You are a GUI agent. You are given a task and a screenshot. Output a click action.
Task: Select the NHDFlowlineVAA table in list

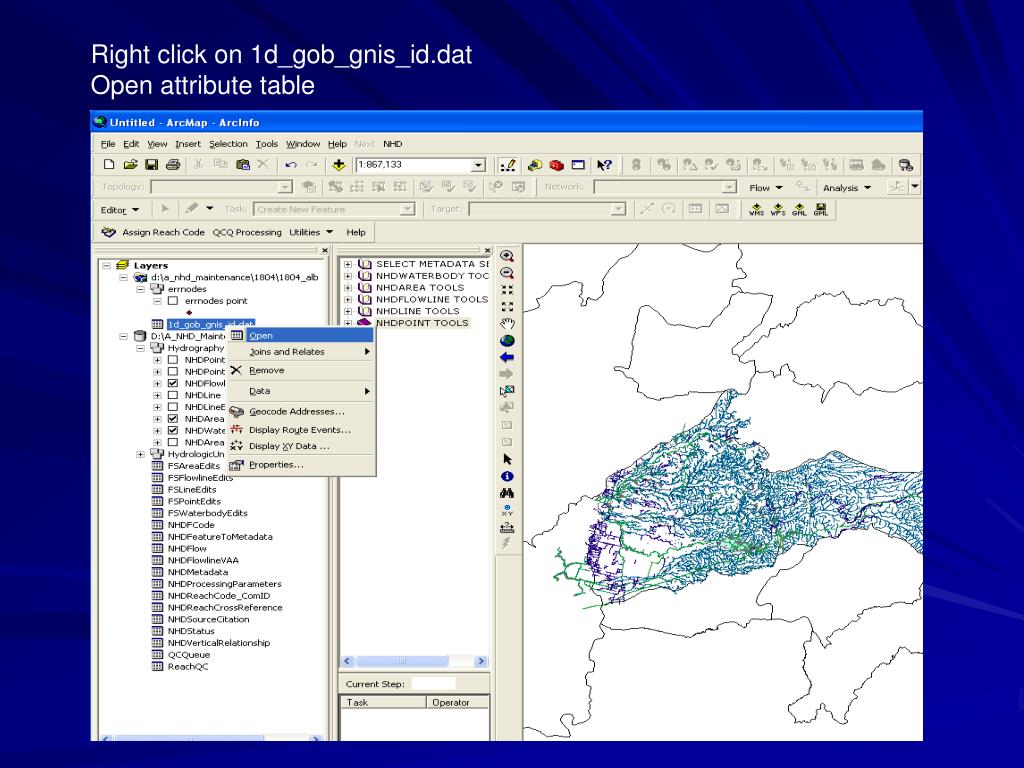tap(203, 560)
